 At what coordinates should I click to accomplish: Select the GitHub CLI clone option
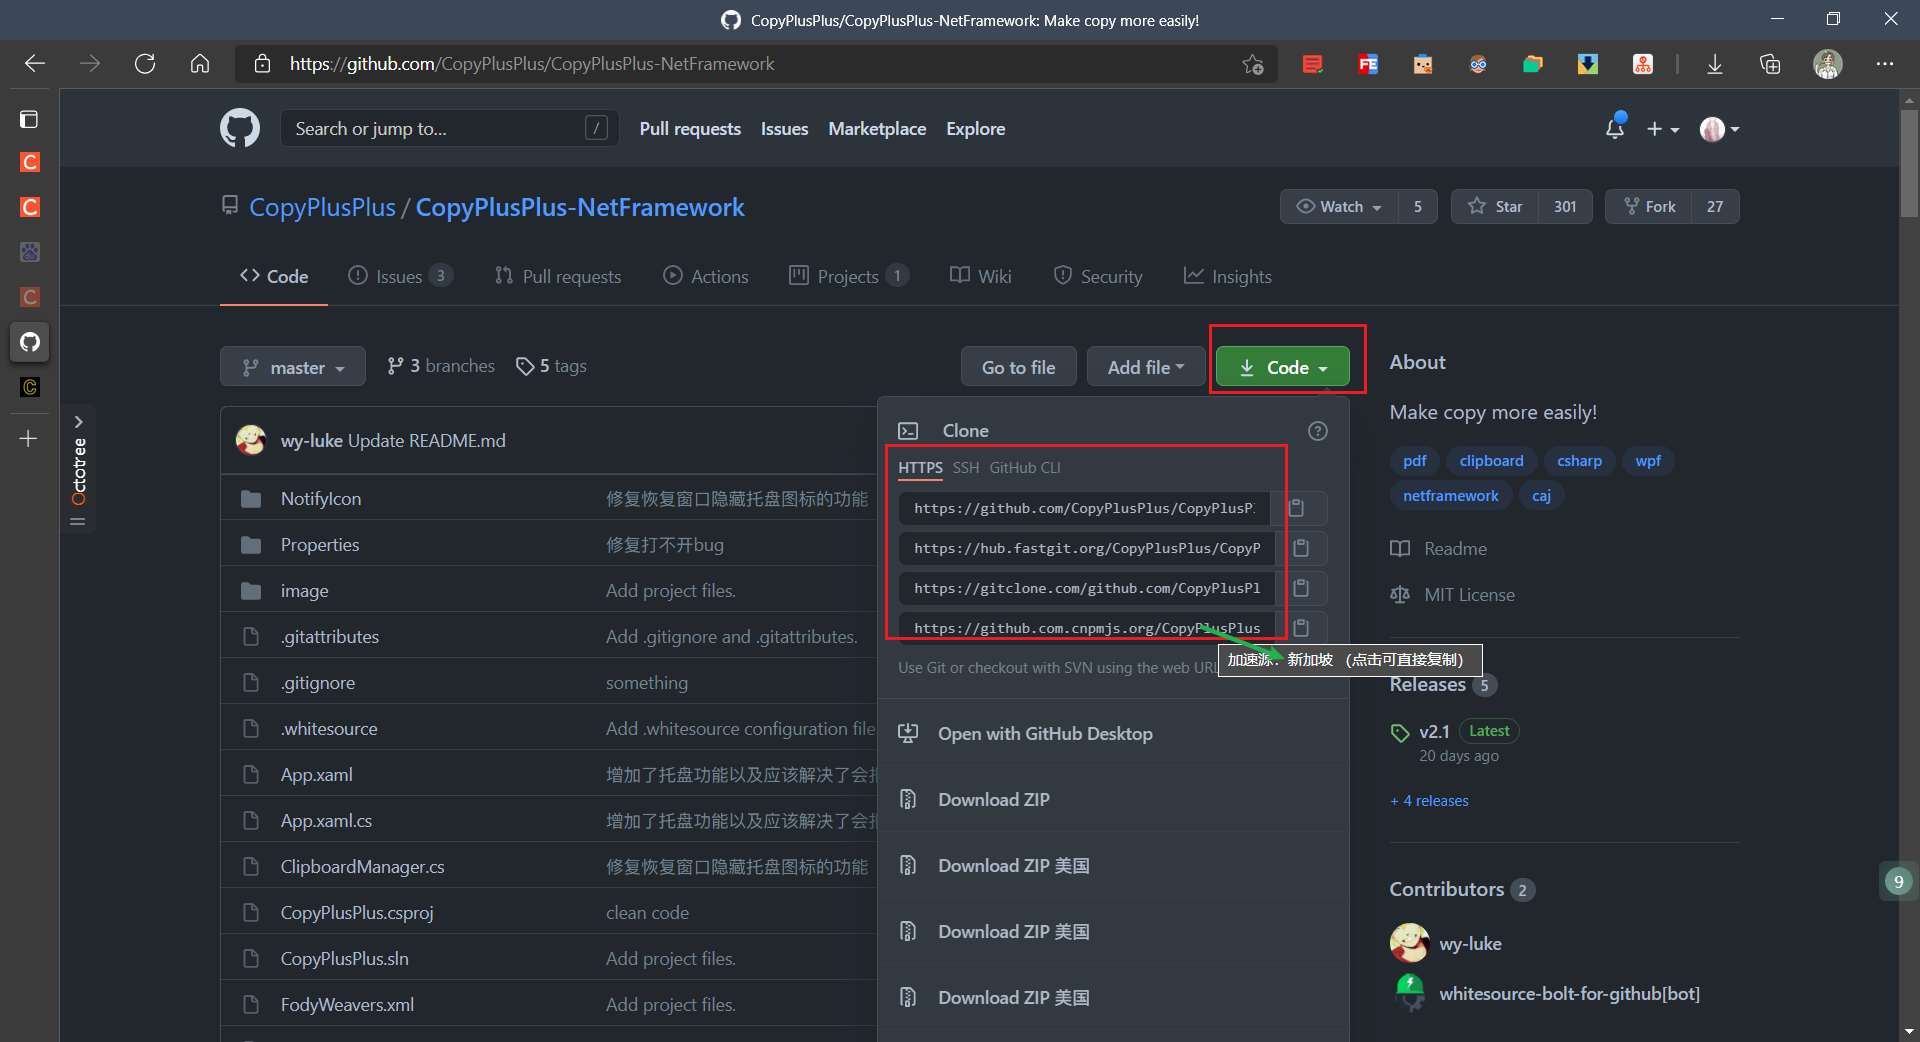point(1025,468)
